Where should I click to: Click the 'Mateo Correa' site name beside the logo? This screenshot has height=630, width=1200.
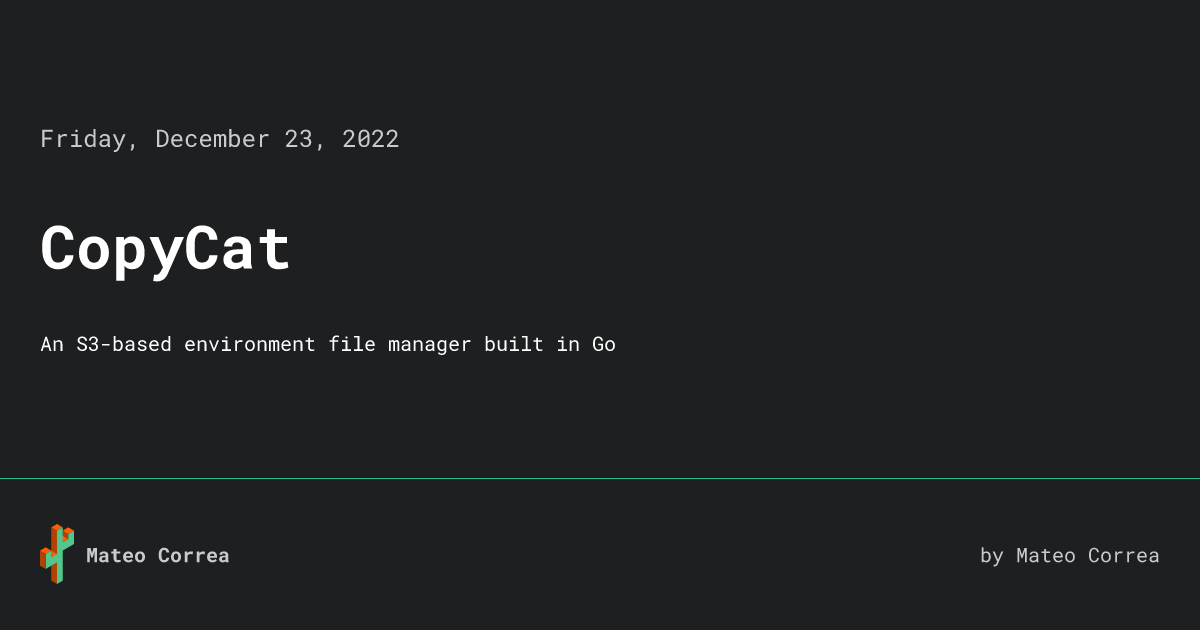pos(157,555)
